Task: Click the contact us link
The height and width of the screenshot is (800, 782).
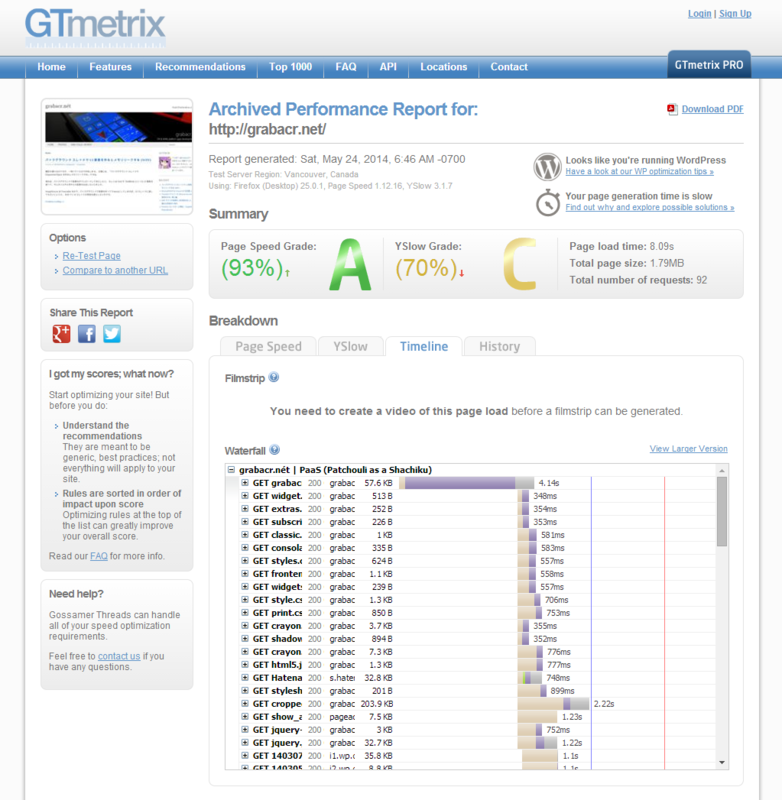Action: [119, 656]
